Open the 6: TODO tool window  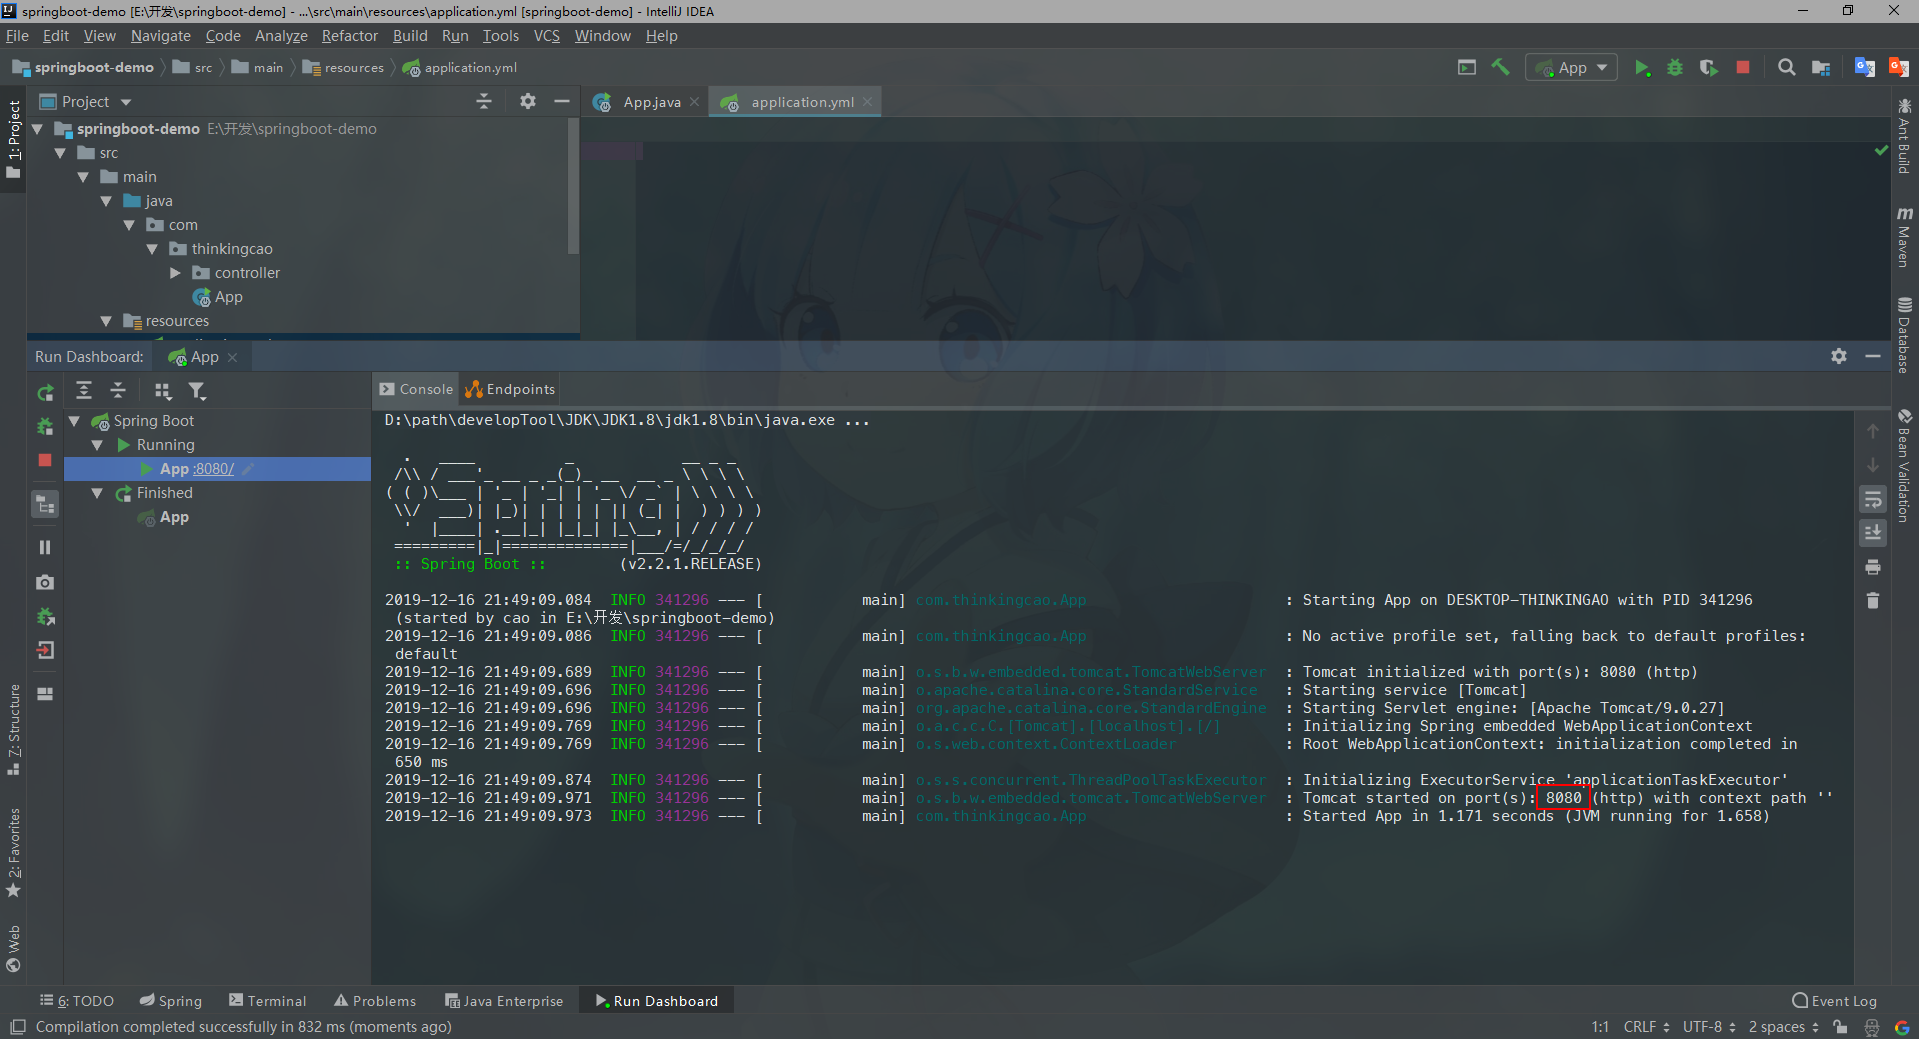click(x=77, y=1001)
